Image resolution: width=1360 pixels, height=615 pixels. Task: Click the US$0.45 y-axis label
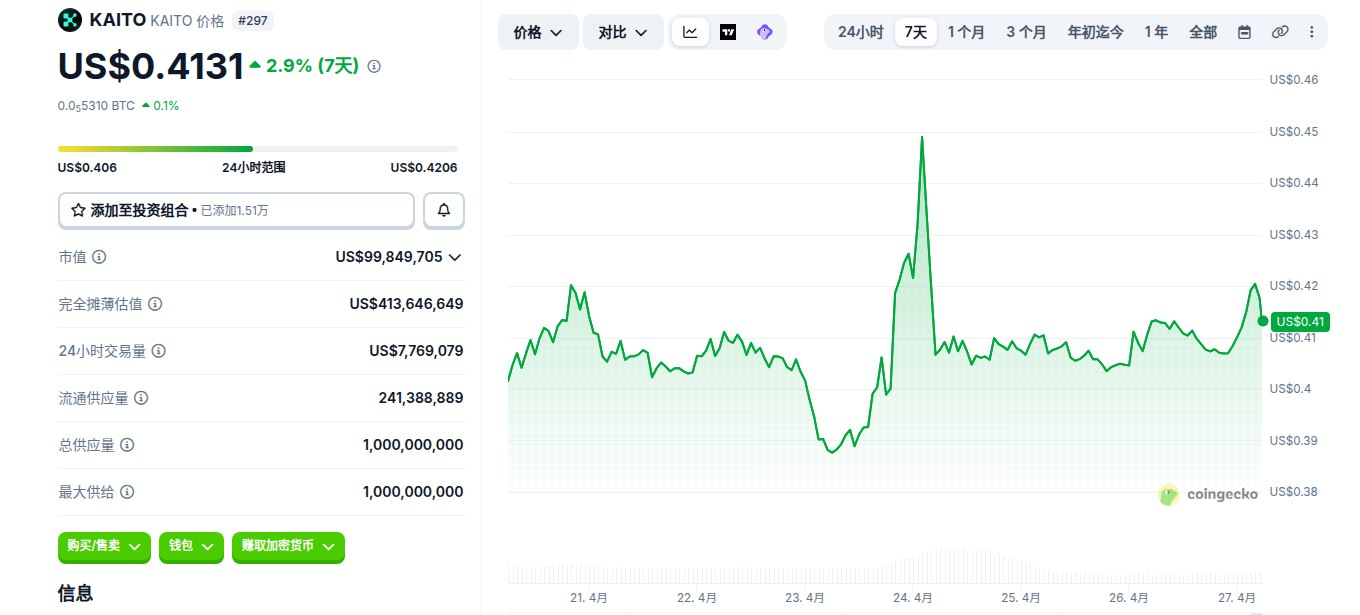(x=1294, y=131)
